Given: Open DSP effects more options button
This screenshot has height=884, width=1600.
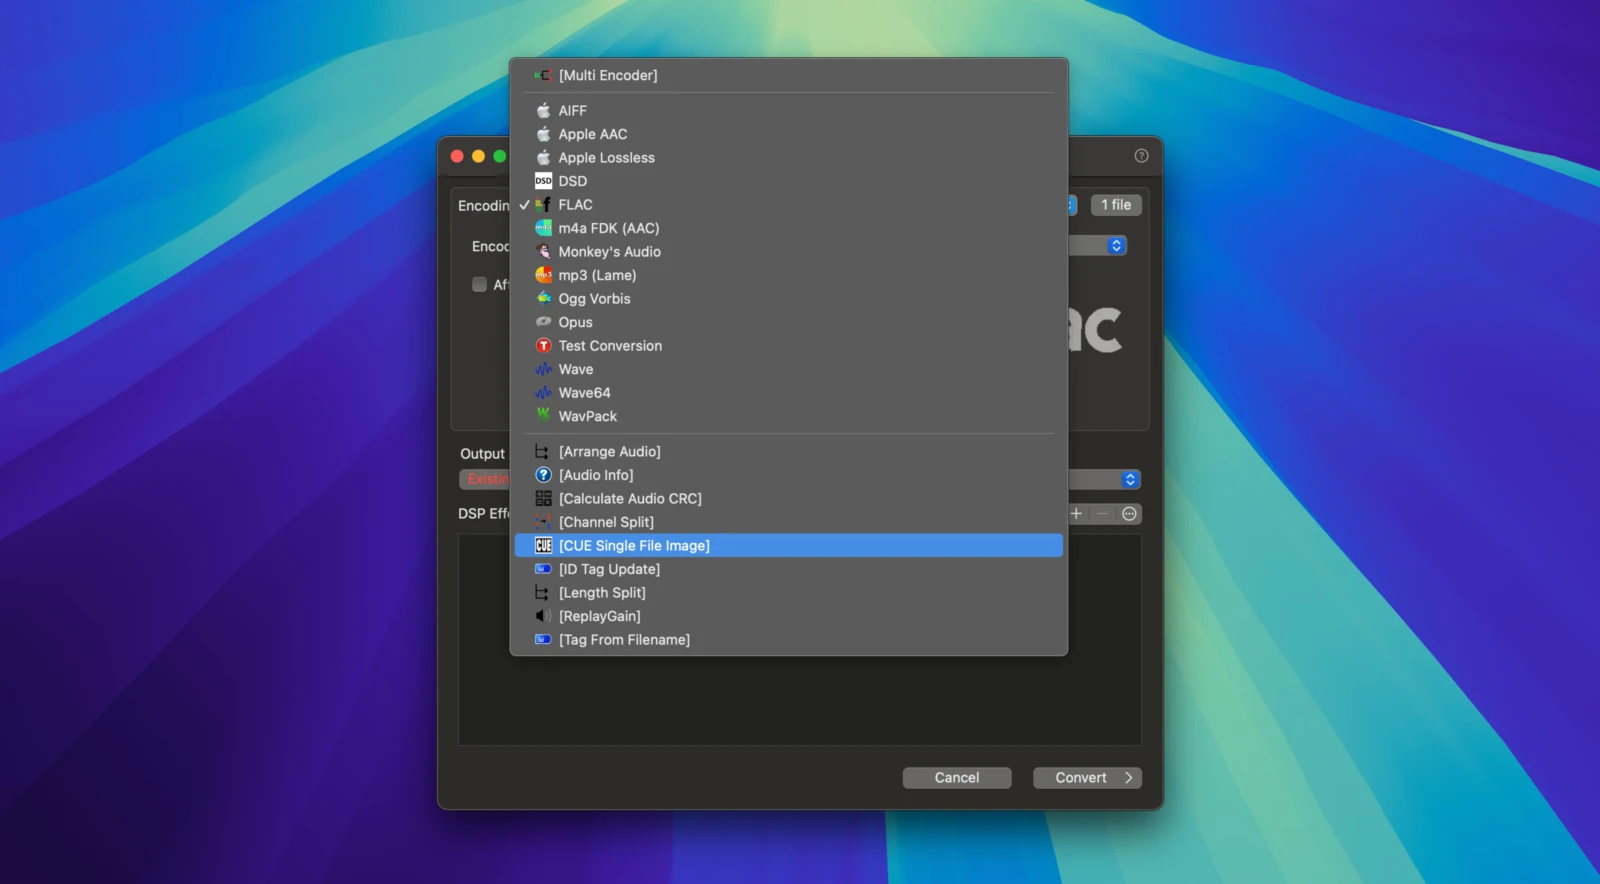Looking at the screenshot, I should pos(1129,514).
